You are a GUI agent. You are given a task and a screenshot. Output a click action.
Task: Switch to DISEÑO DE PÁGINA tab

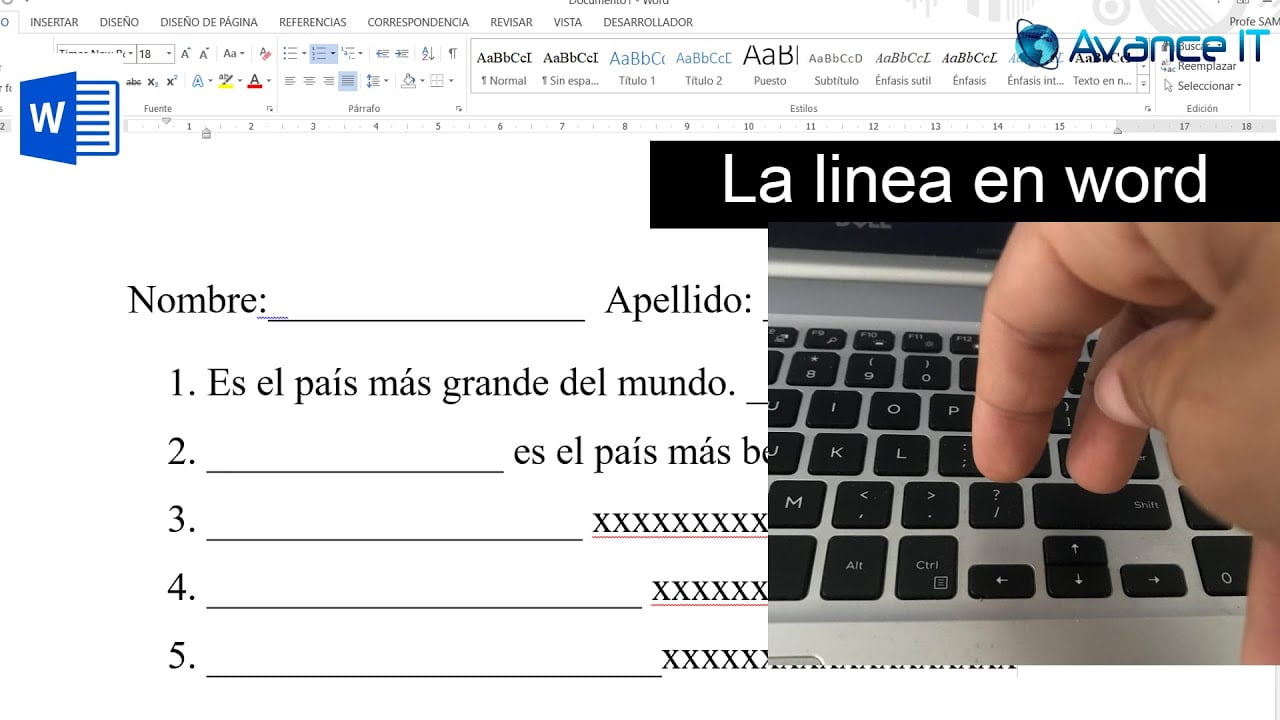pyautogui.click(x=209, y=22)
